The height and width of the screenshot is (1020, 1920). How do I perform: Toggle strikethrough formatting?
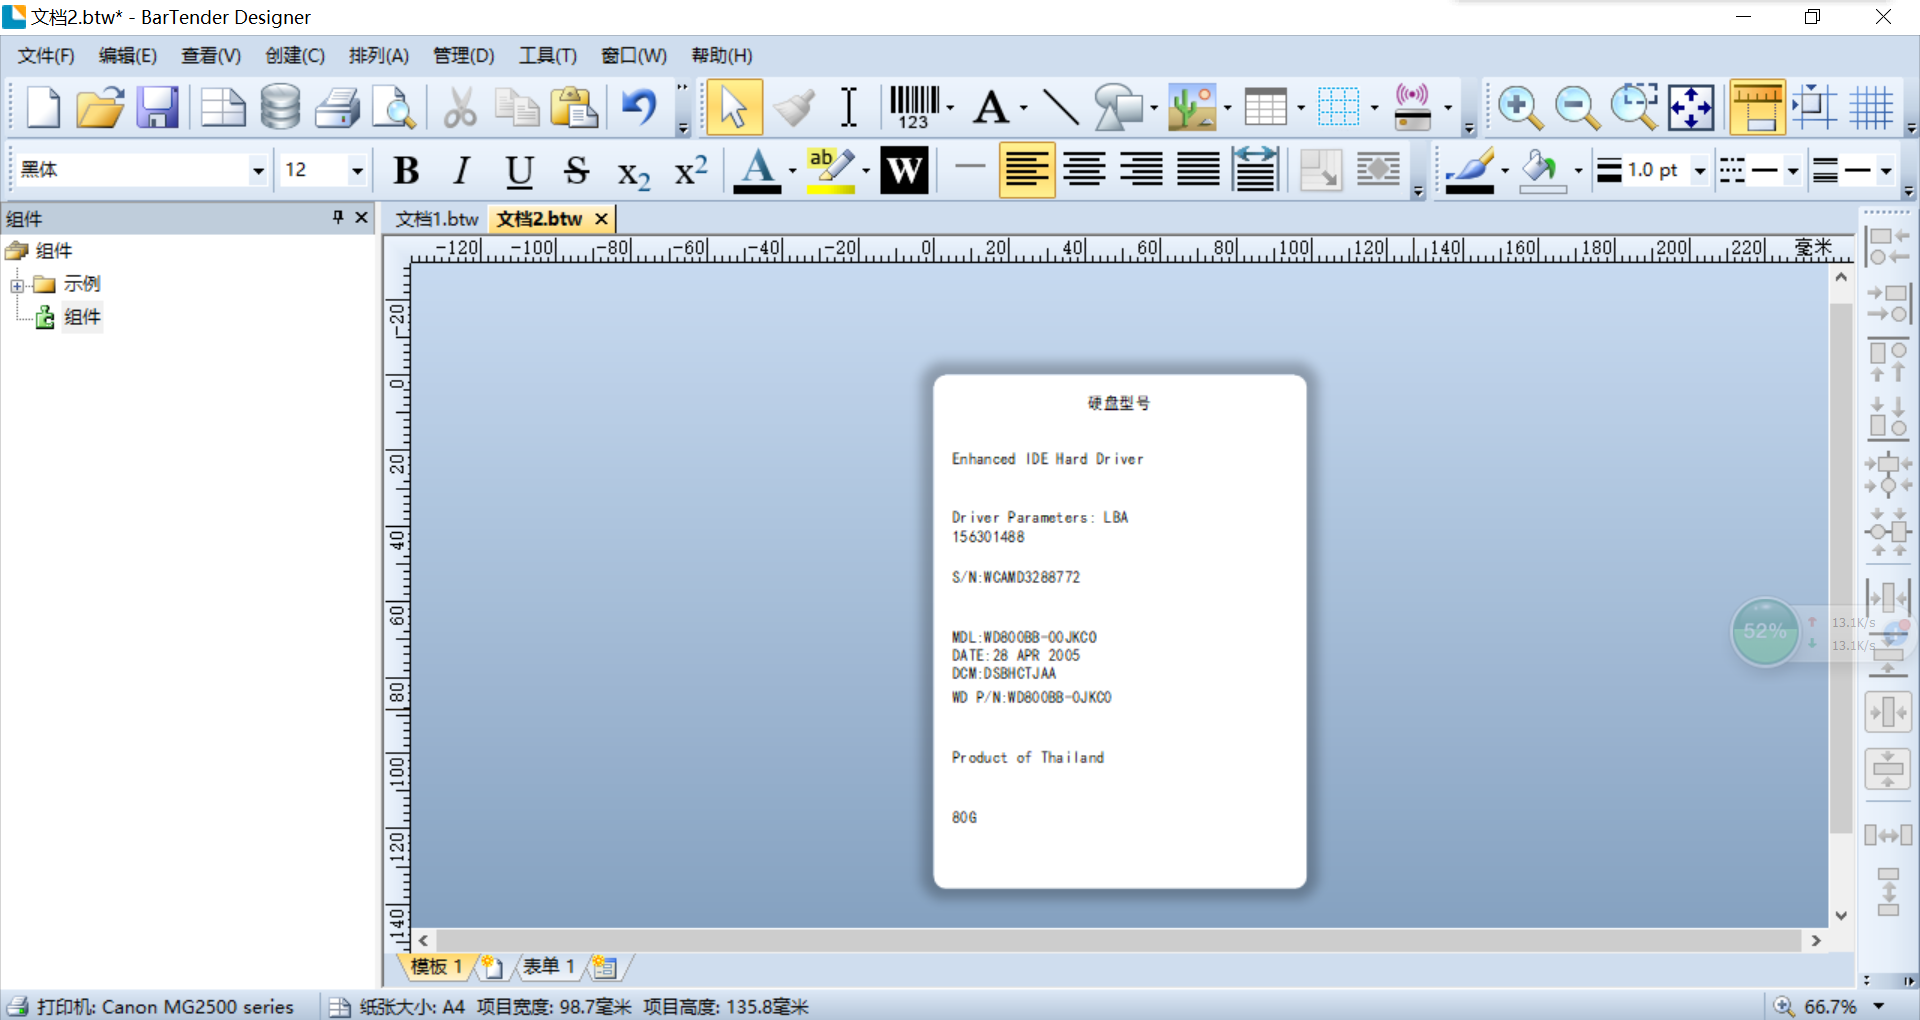click(576, 171)
